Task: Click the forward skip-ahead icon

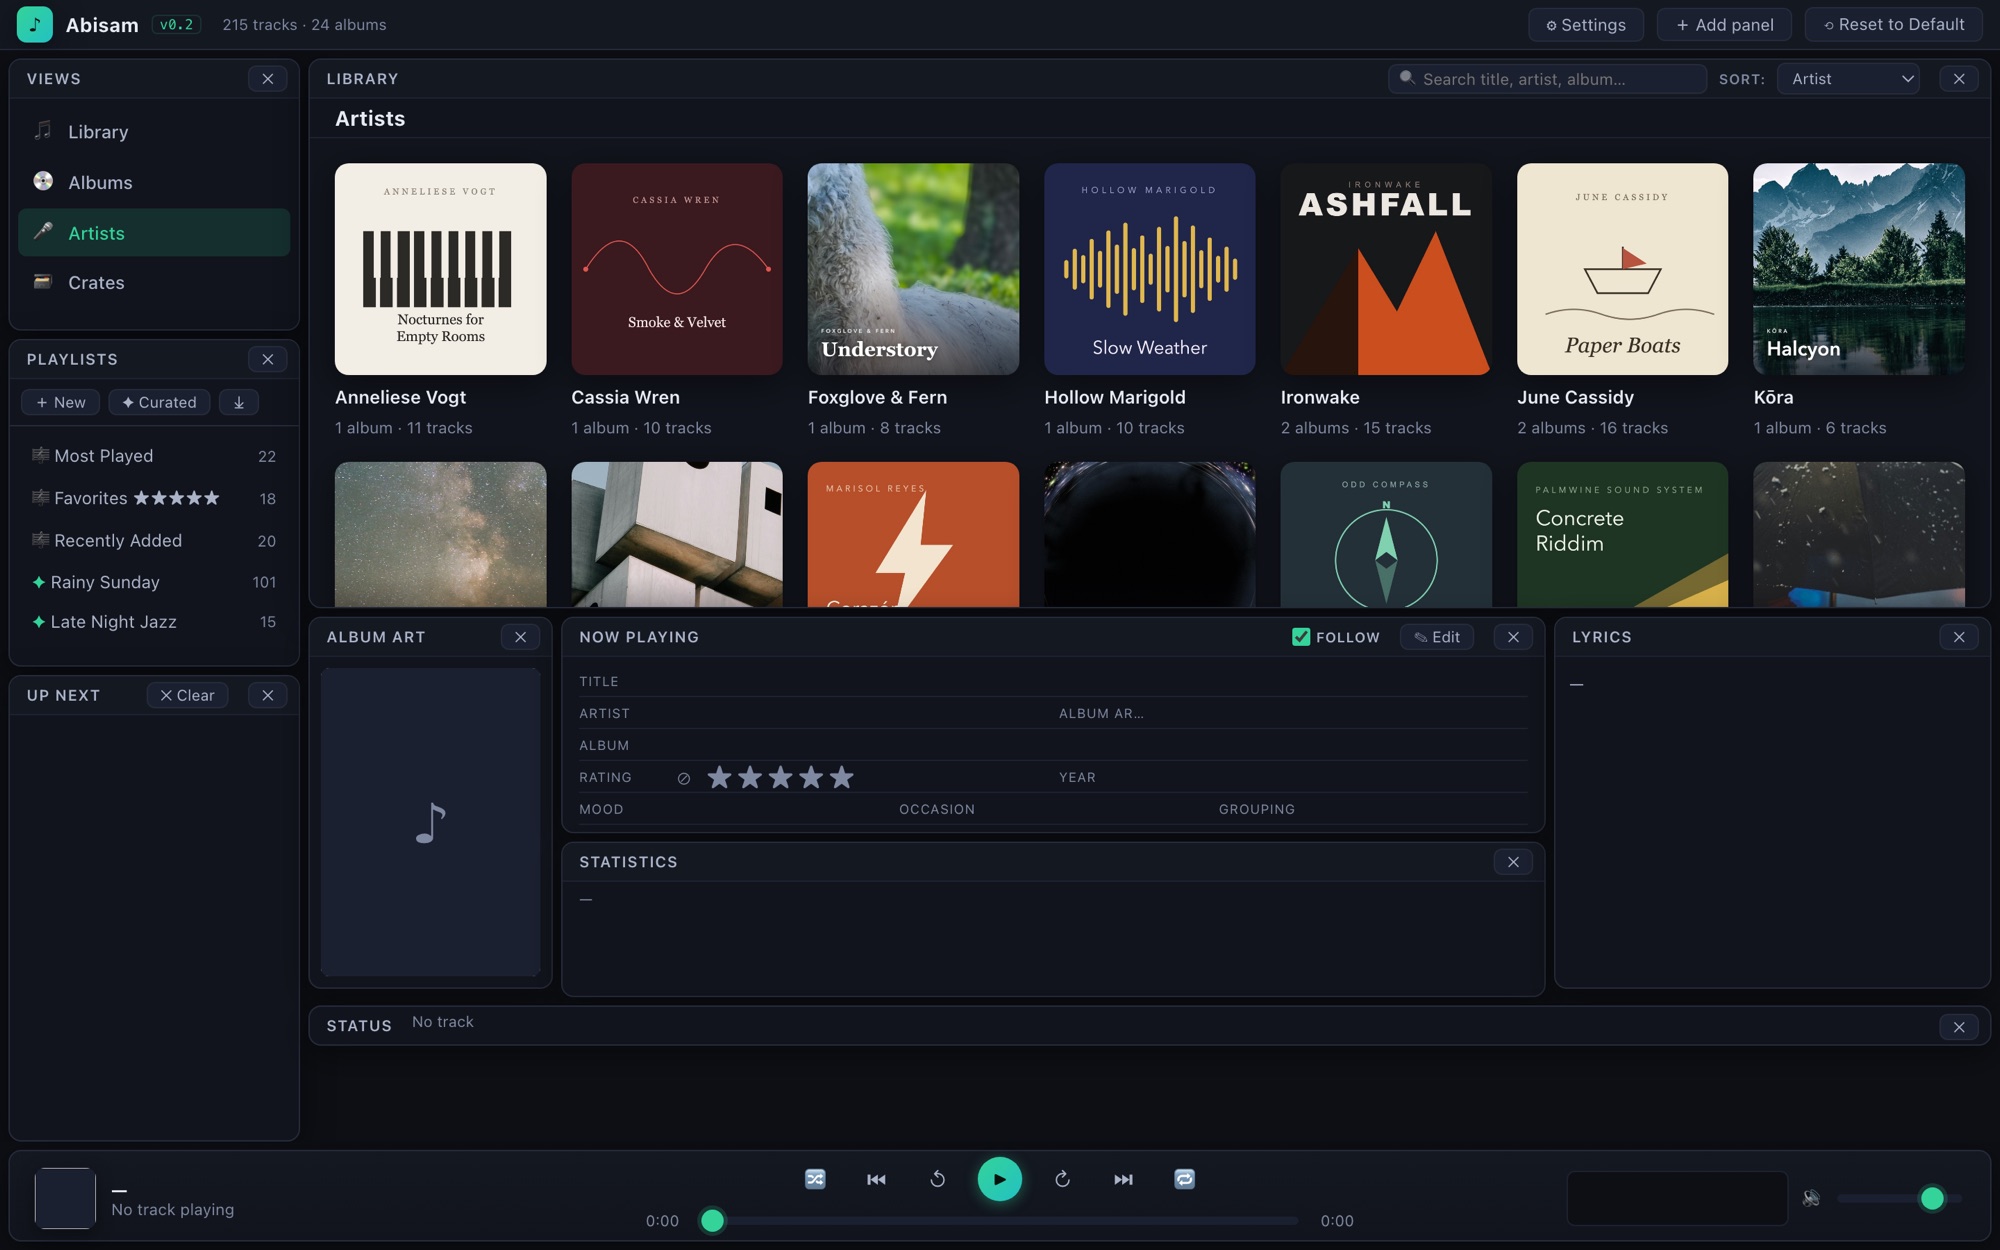Action: [1062, 1179]
